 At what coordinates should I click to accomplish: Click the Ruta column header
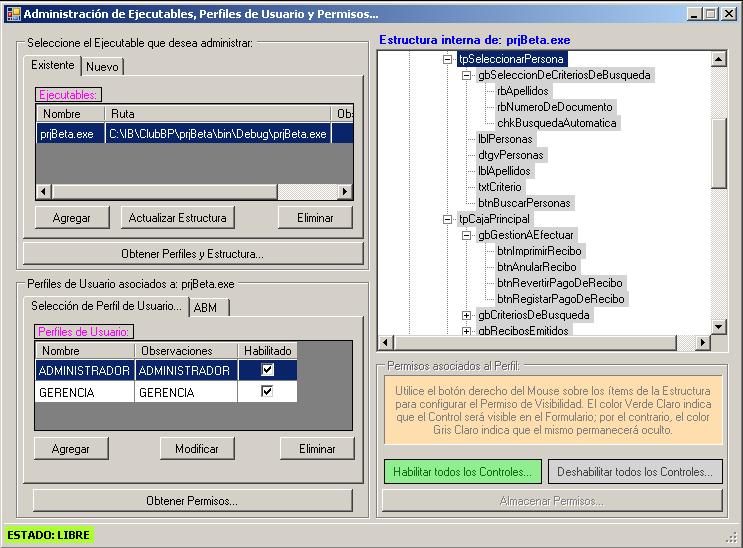pyautogui.click(x=218, y=114)
